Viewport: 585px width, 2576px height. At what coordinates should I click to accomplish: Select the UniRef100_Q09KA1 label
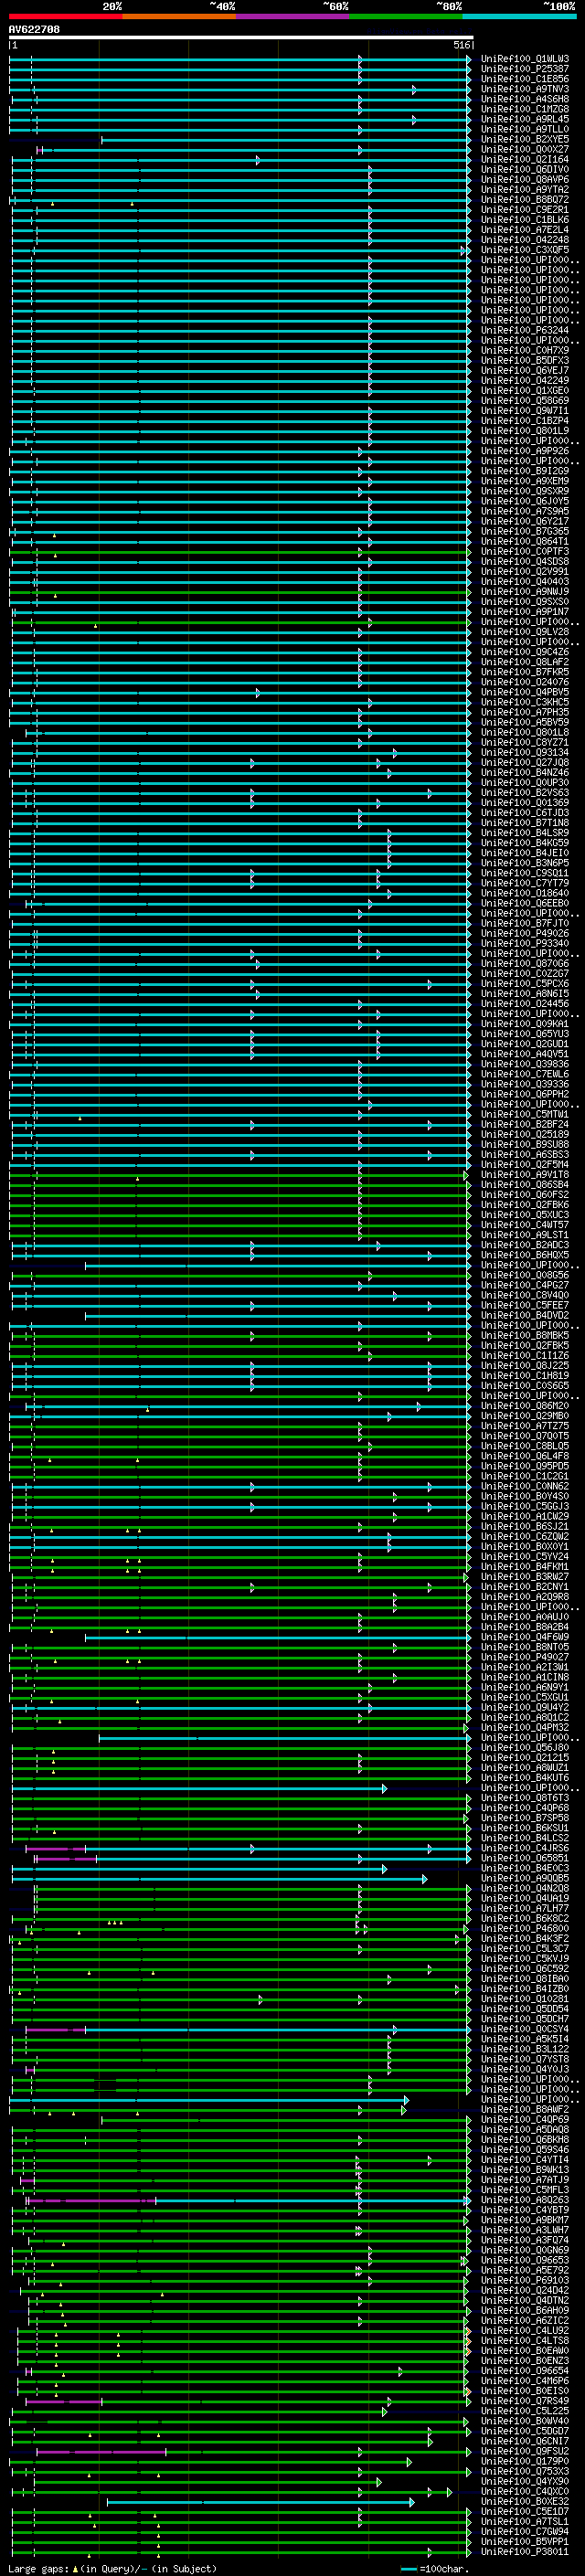pos(525,1023)
